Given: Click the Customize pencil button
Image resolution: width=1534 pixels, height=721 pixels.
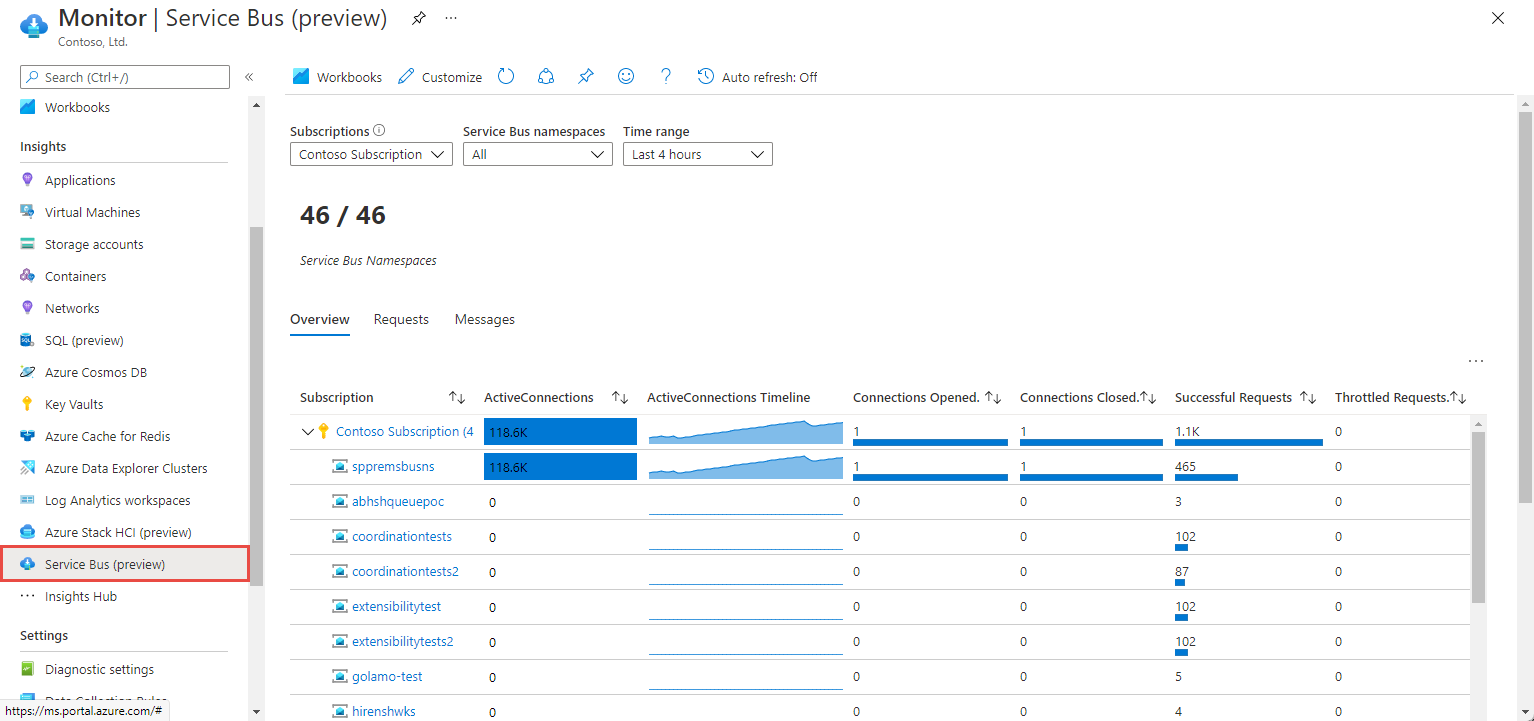Looking at the screenshot, I should click(440, 77).
